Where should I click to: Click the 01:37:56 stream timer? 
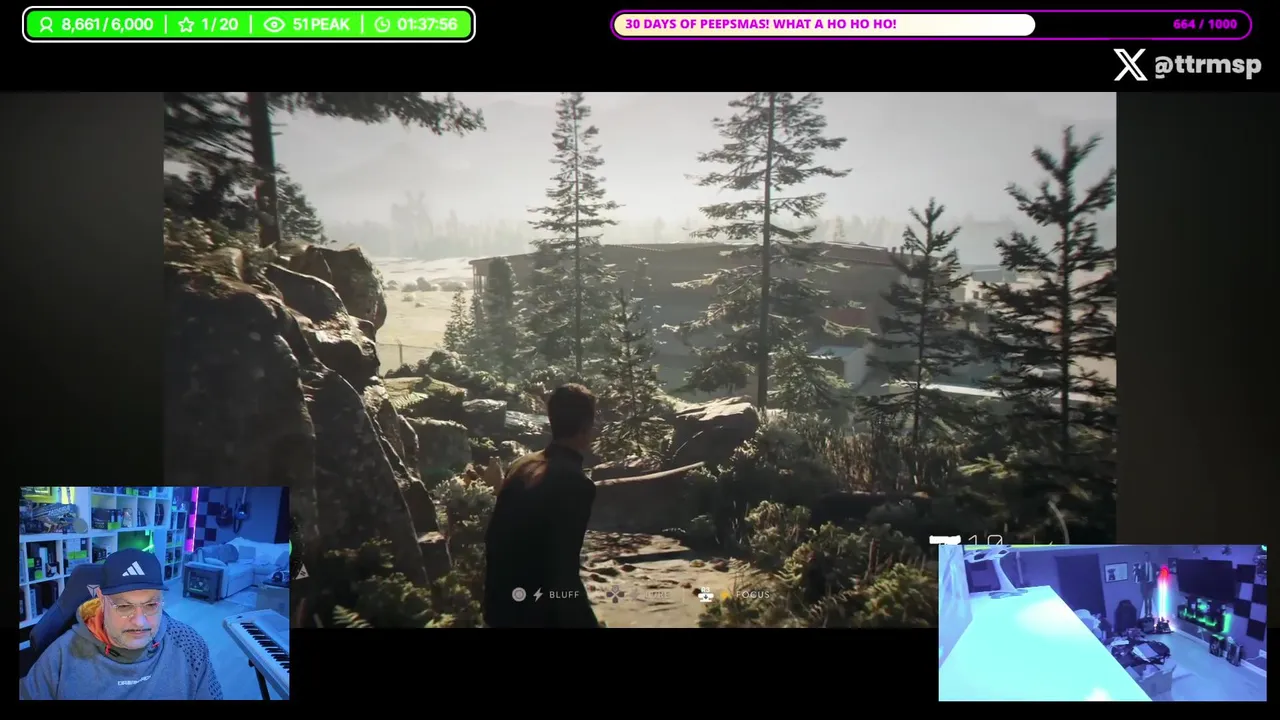tap(427, 25)
